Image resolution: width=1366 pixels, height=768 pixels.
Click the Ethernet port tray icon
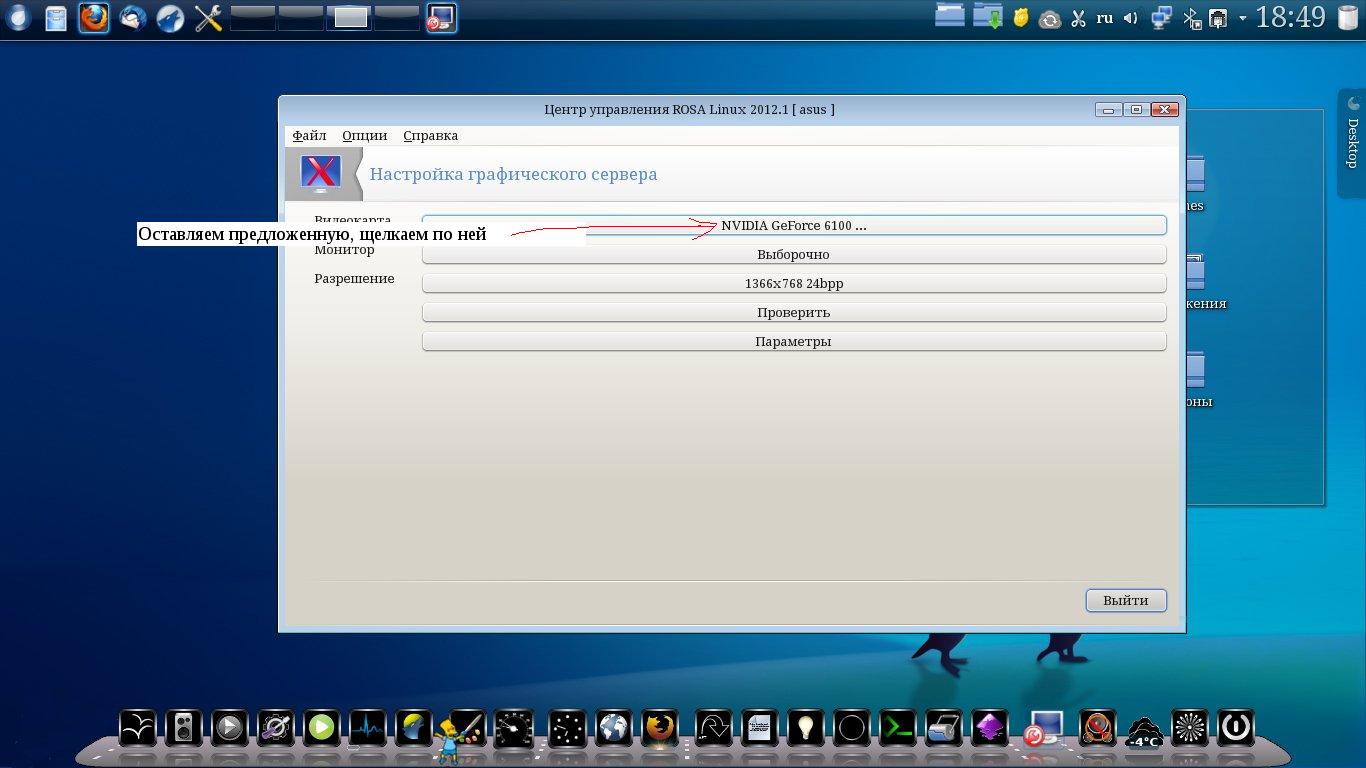[1218, 18]
